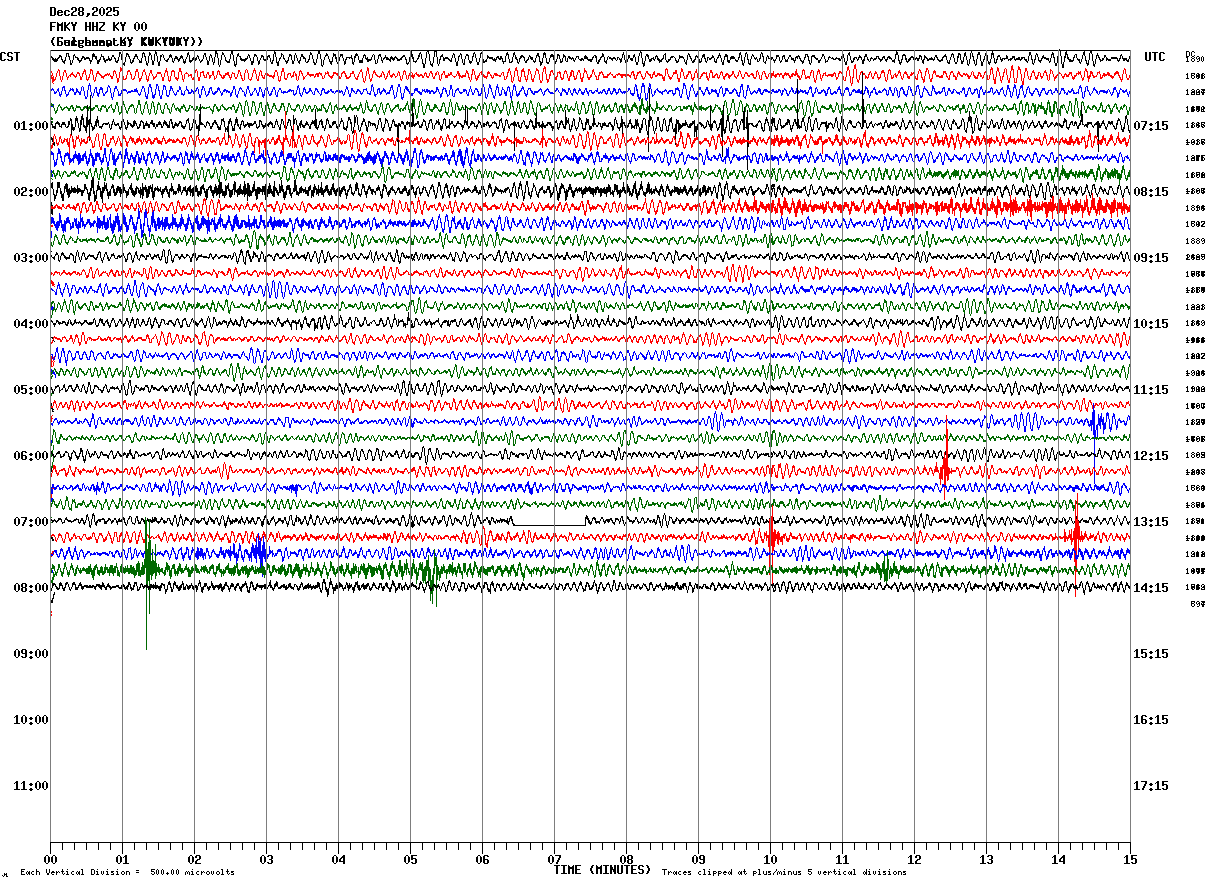Viewport: 1210px width, 886px height.
Task: Click the CST timezone label
Action: pyautogui.click(x=10, y=57)
